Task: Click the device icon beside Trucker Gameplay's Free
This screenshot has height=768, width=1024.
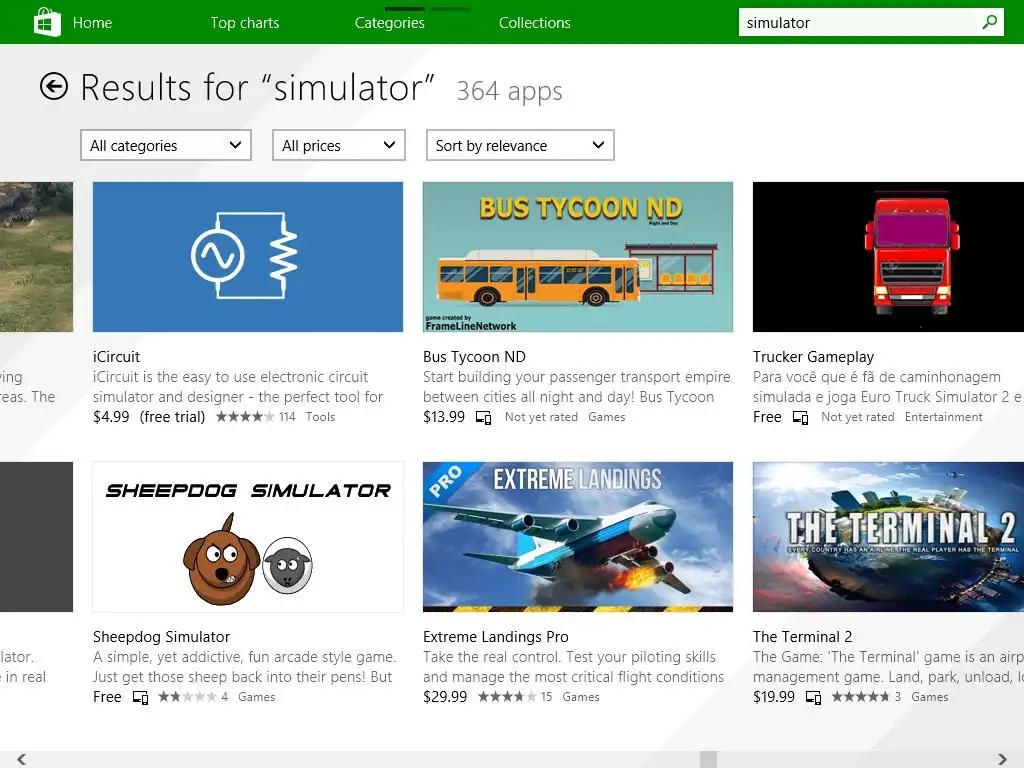Action: (x=800, y=417)
